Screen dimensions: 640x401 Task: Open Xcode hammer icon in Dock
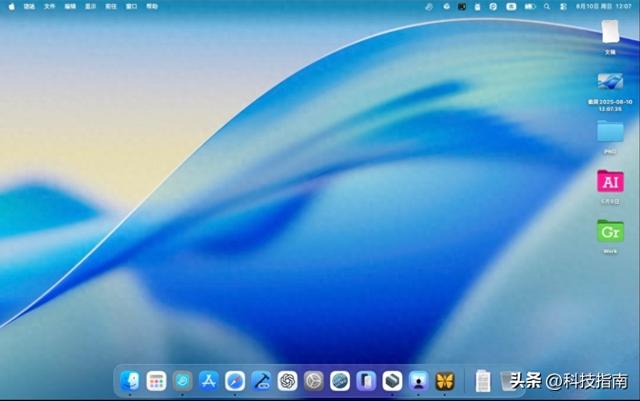click(261, 381)
